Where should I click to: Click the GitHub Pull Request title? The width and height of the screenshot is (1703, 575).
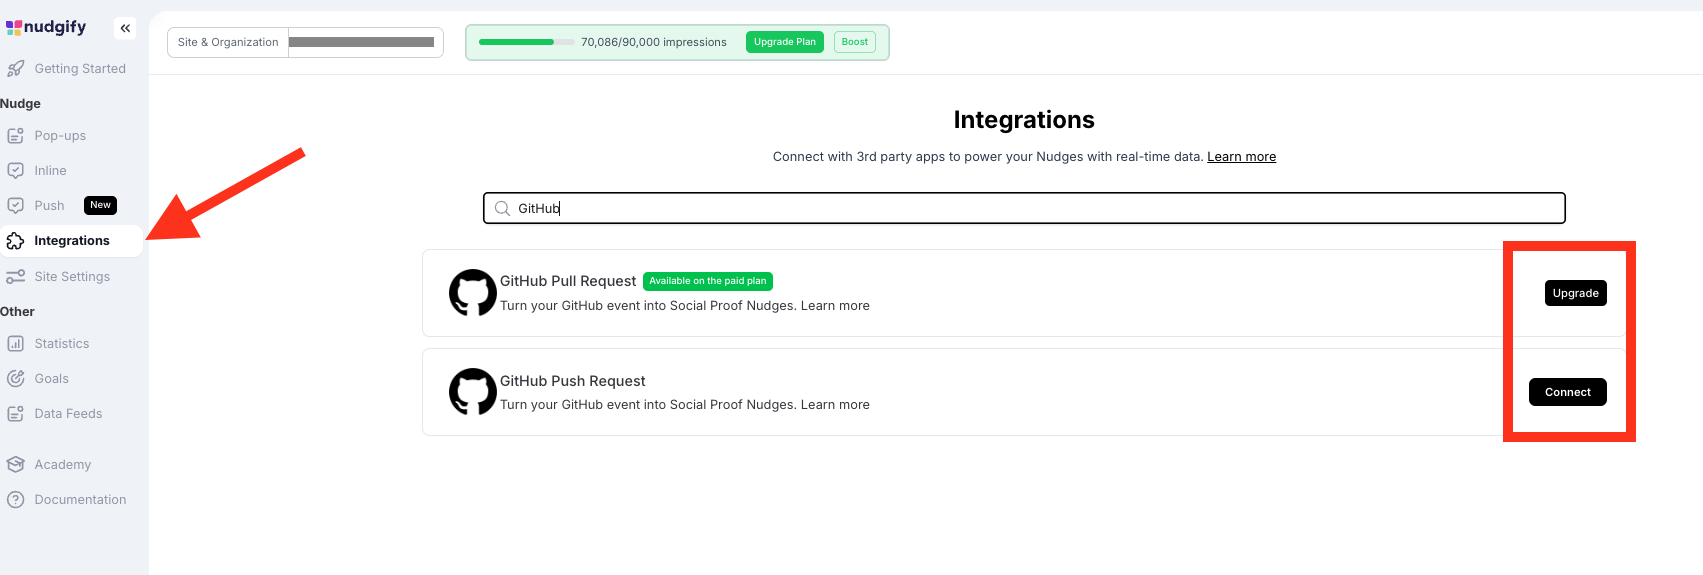[568, 281]
